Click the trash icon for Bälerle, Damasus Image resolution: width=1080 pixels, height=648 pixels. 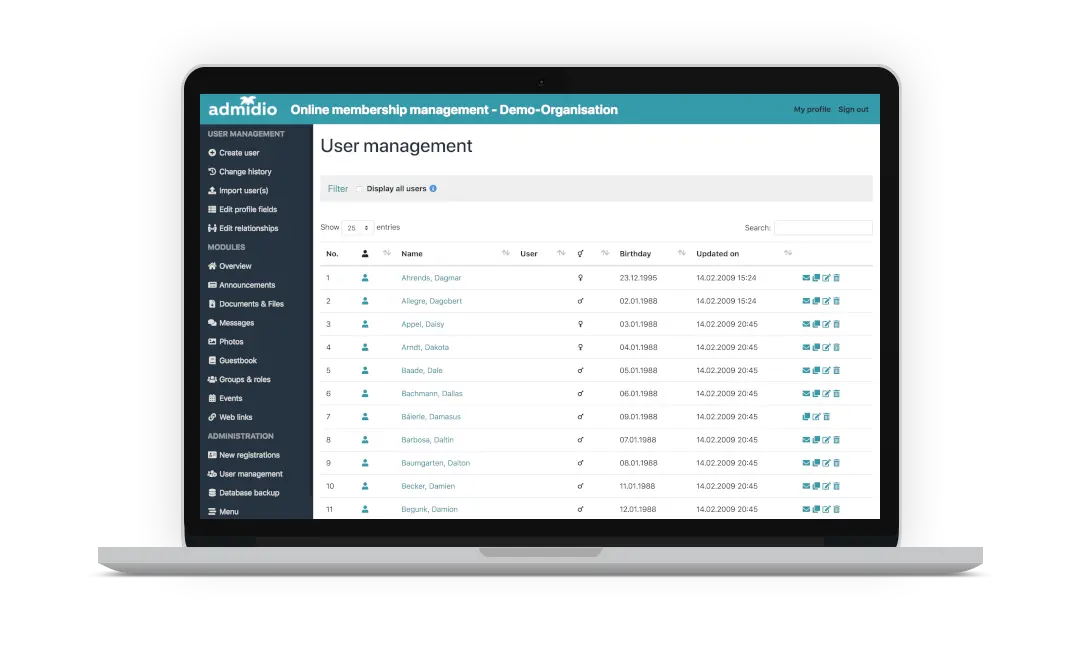coord(827,417)
